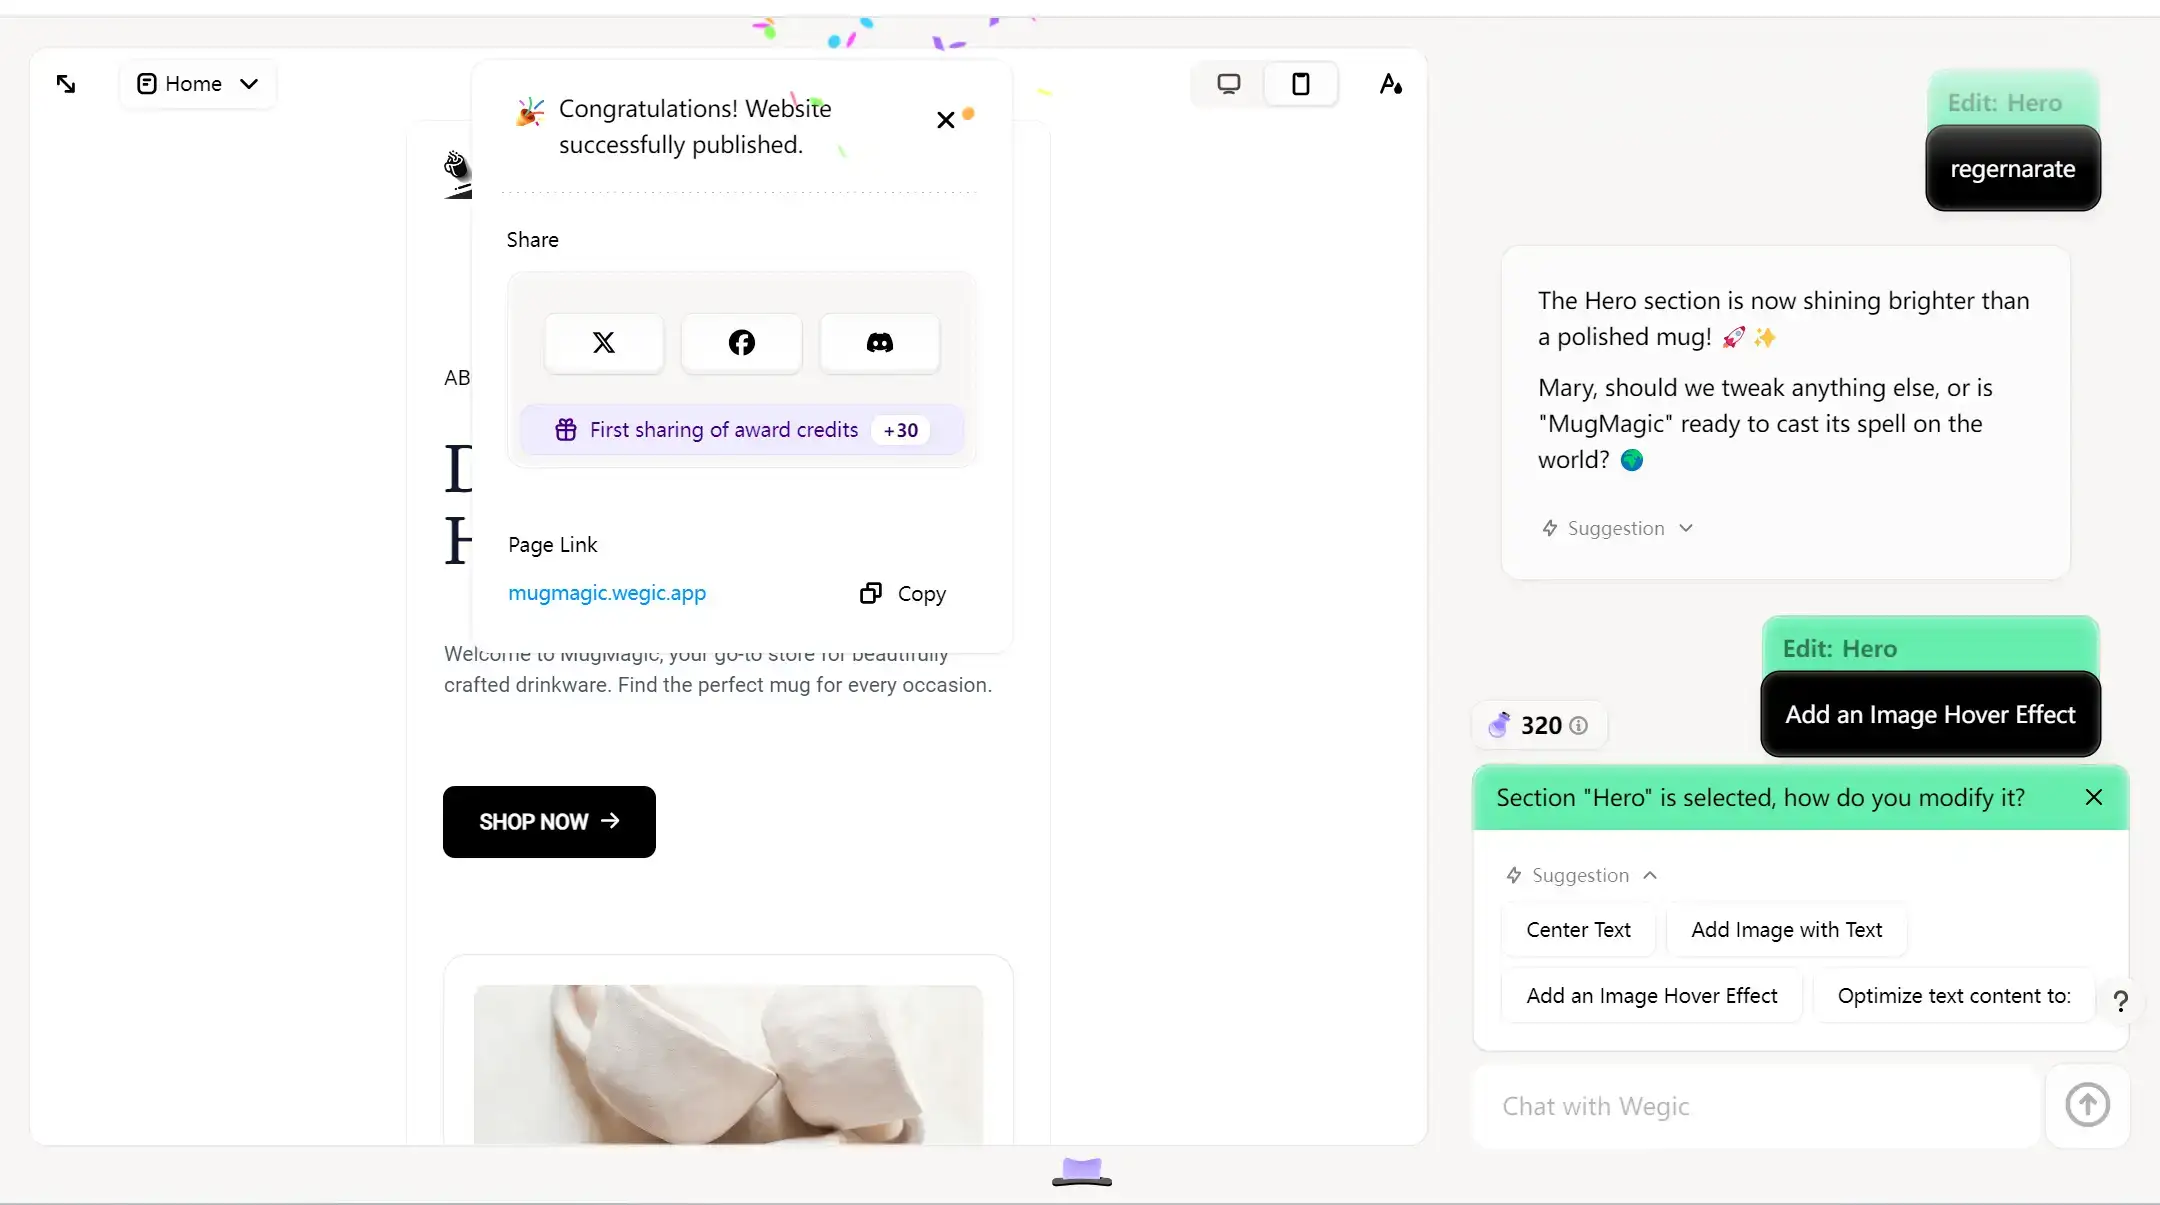The width and height of the screenshot is (2160, 1205).
Task: Click the X icon to close the publish dialog
Action: coord(946,120)
